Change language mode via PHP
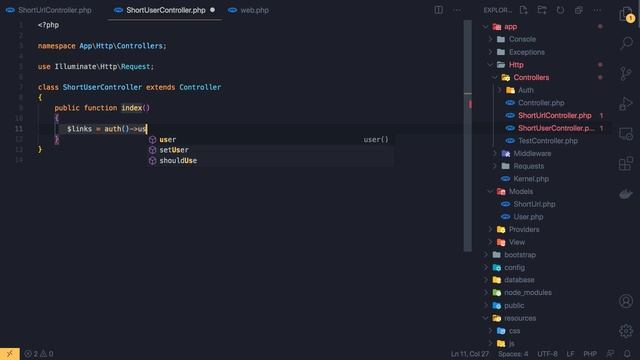Screen dimensions: 640x360 [x=590, y=354]
